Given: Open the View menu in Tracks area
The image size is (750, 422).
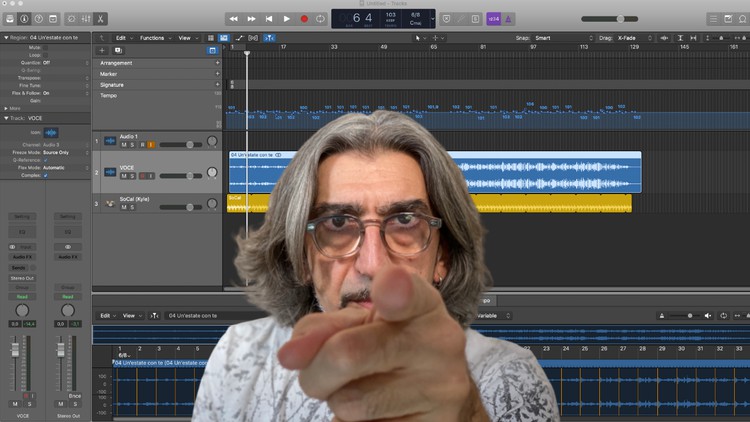Looking at the screenshot, I should tap(188, 38).
